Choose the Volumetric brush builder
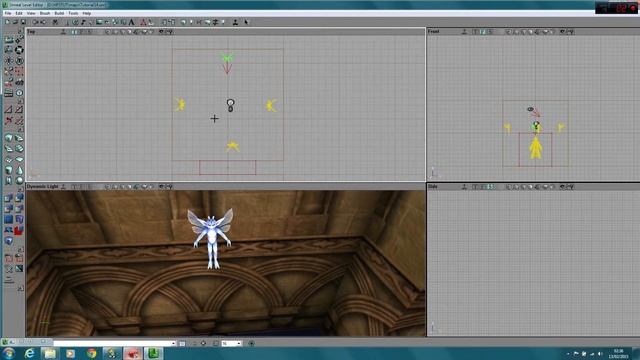Screen dimensions: 640x360 click(9, 180)
